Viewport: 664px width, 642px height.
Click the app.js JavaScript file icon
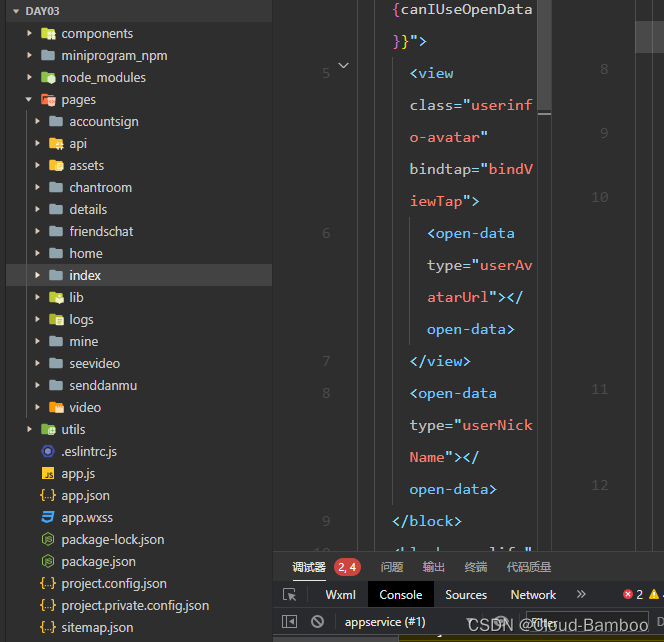click(48, 473)
